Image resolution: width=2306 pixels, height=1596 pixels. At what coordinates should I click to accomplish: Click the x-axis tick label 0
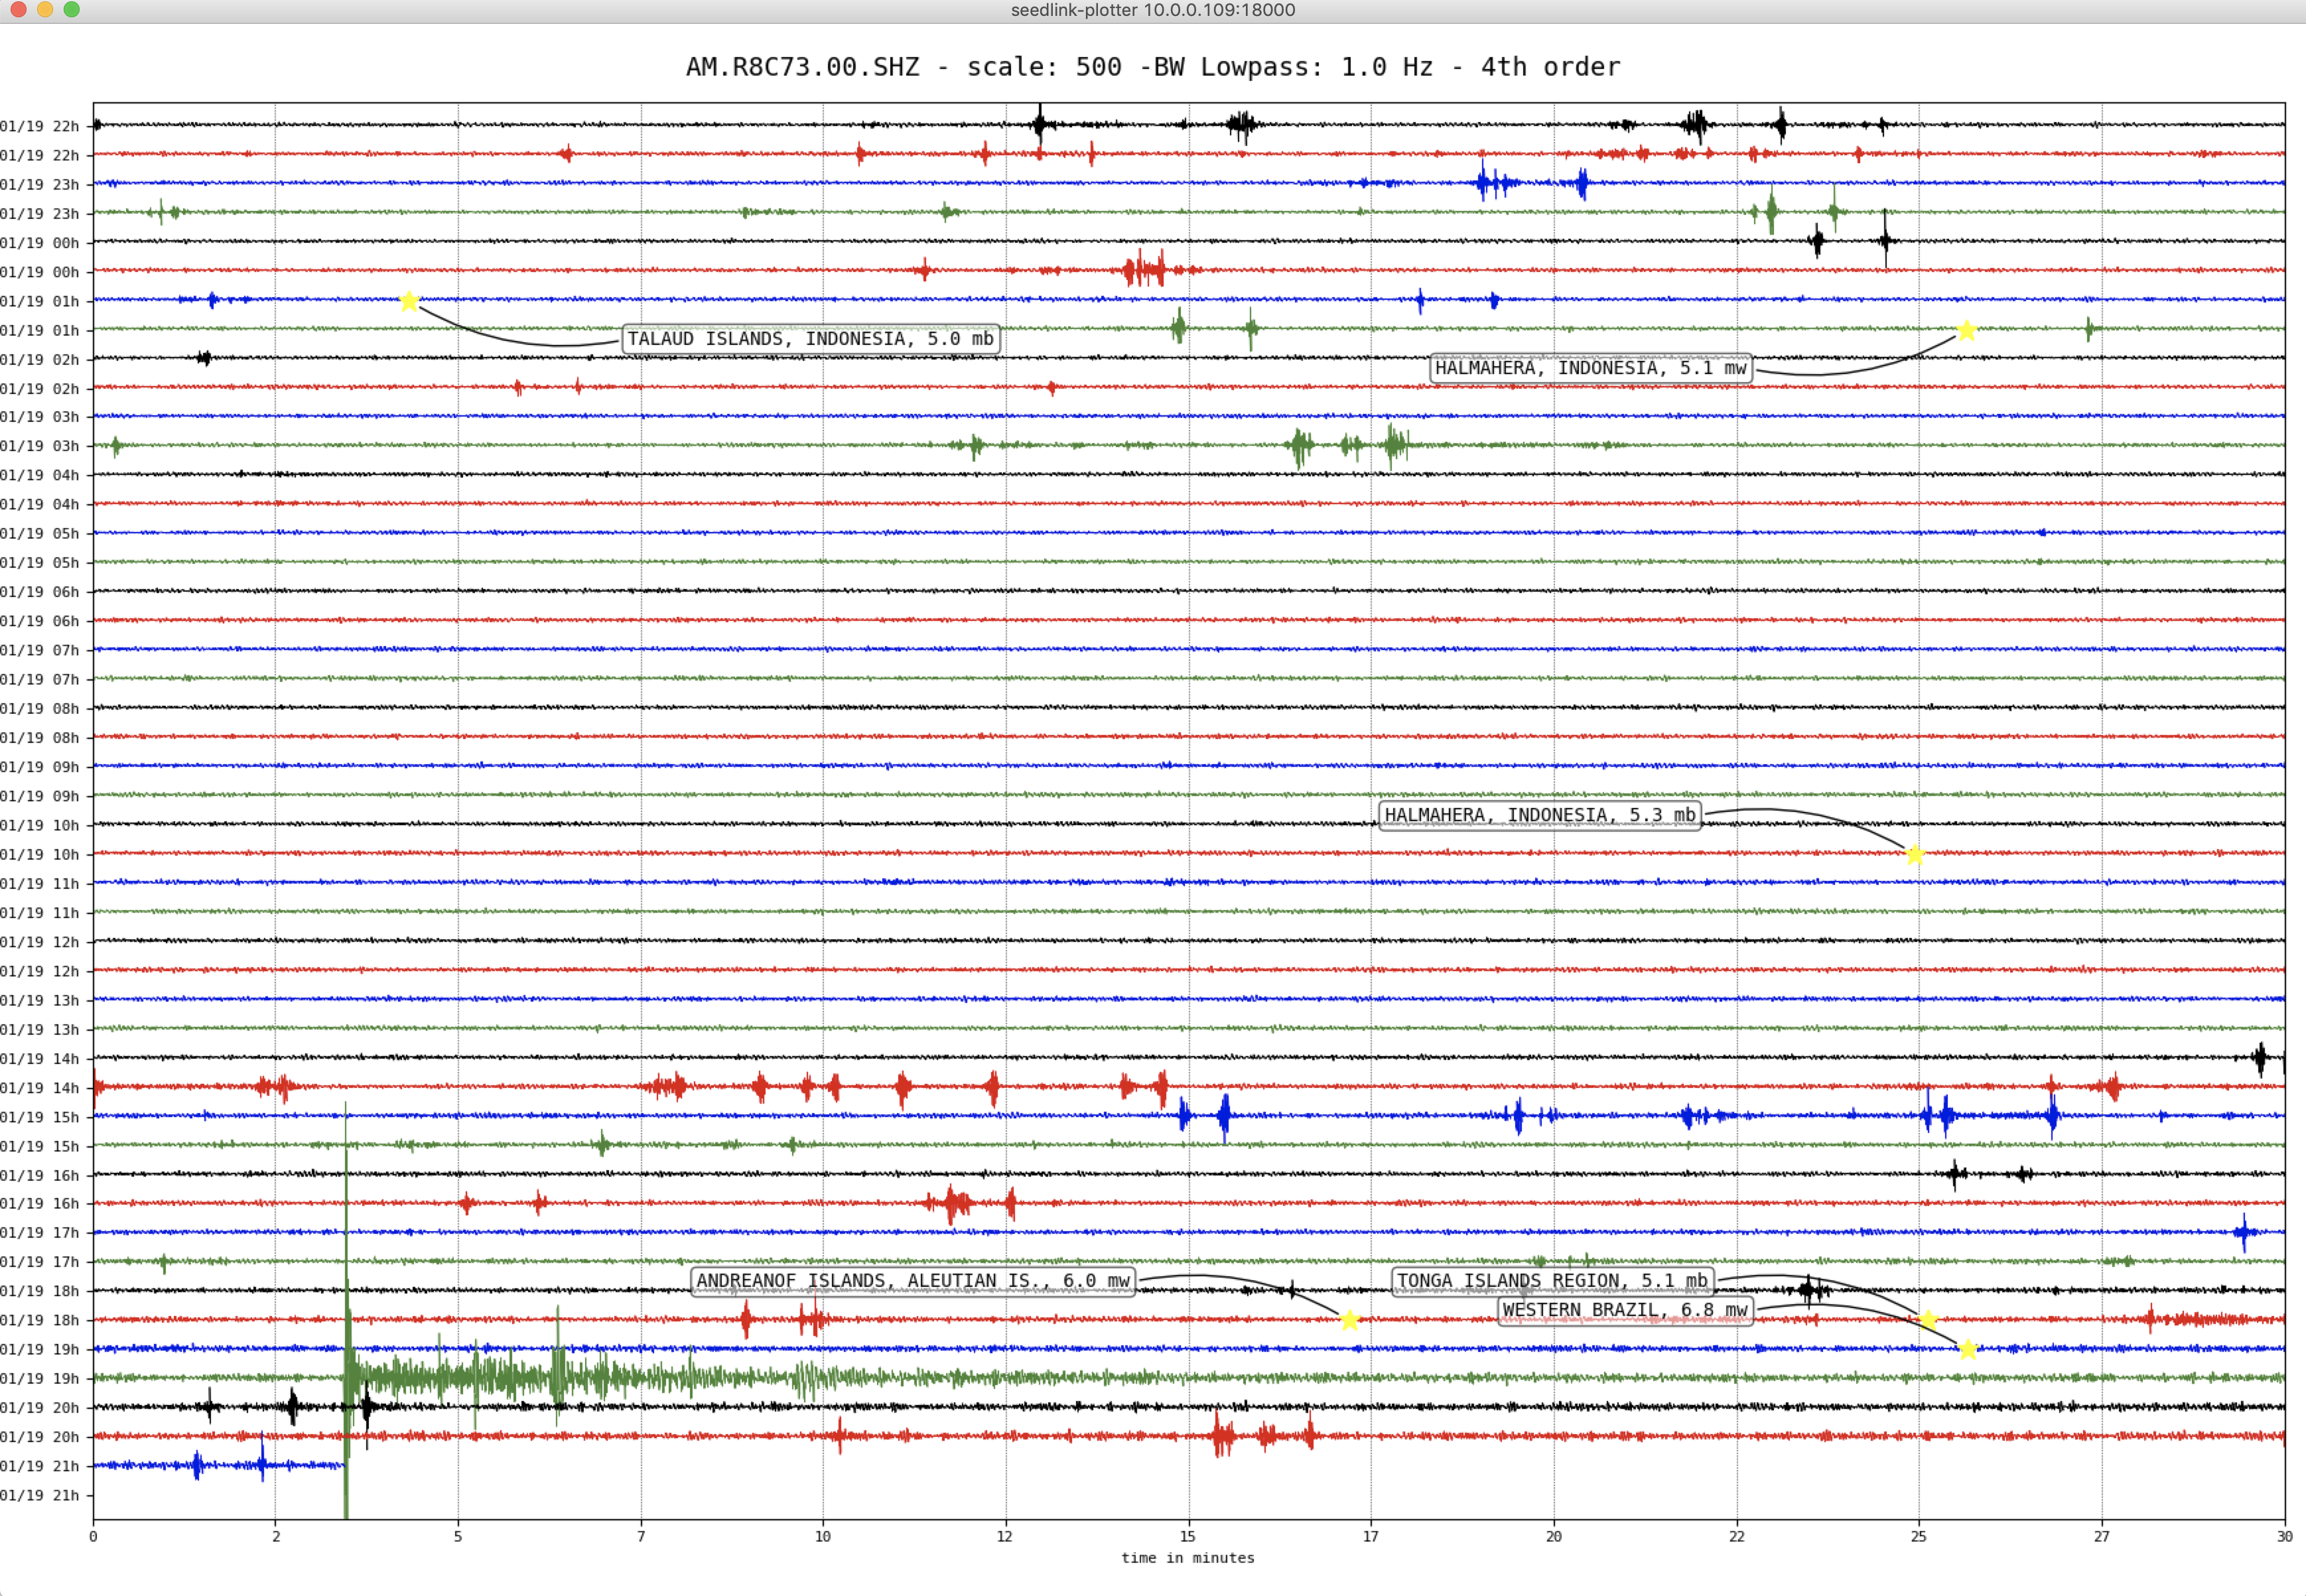point(93,1537)
